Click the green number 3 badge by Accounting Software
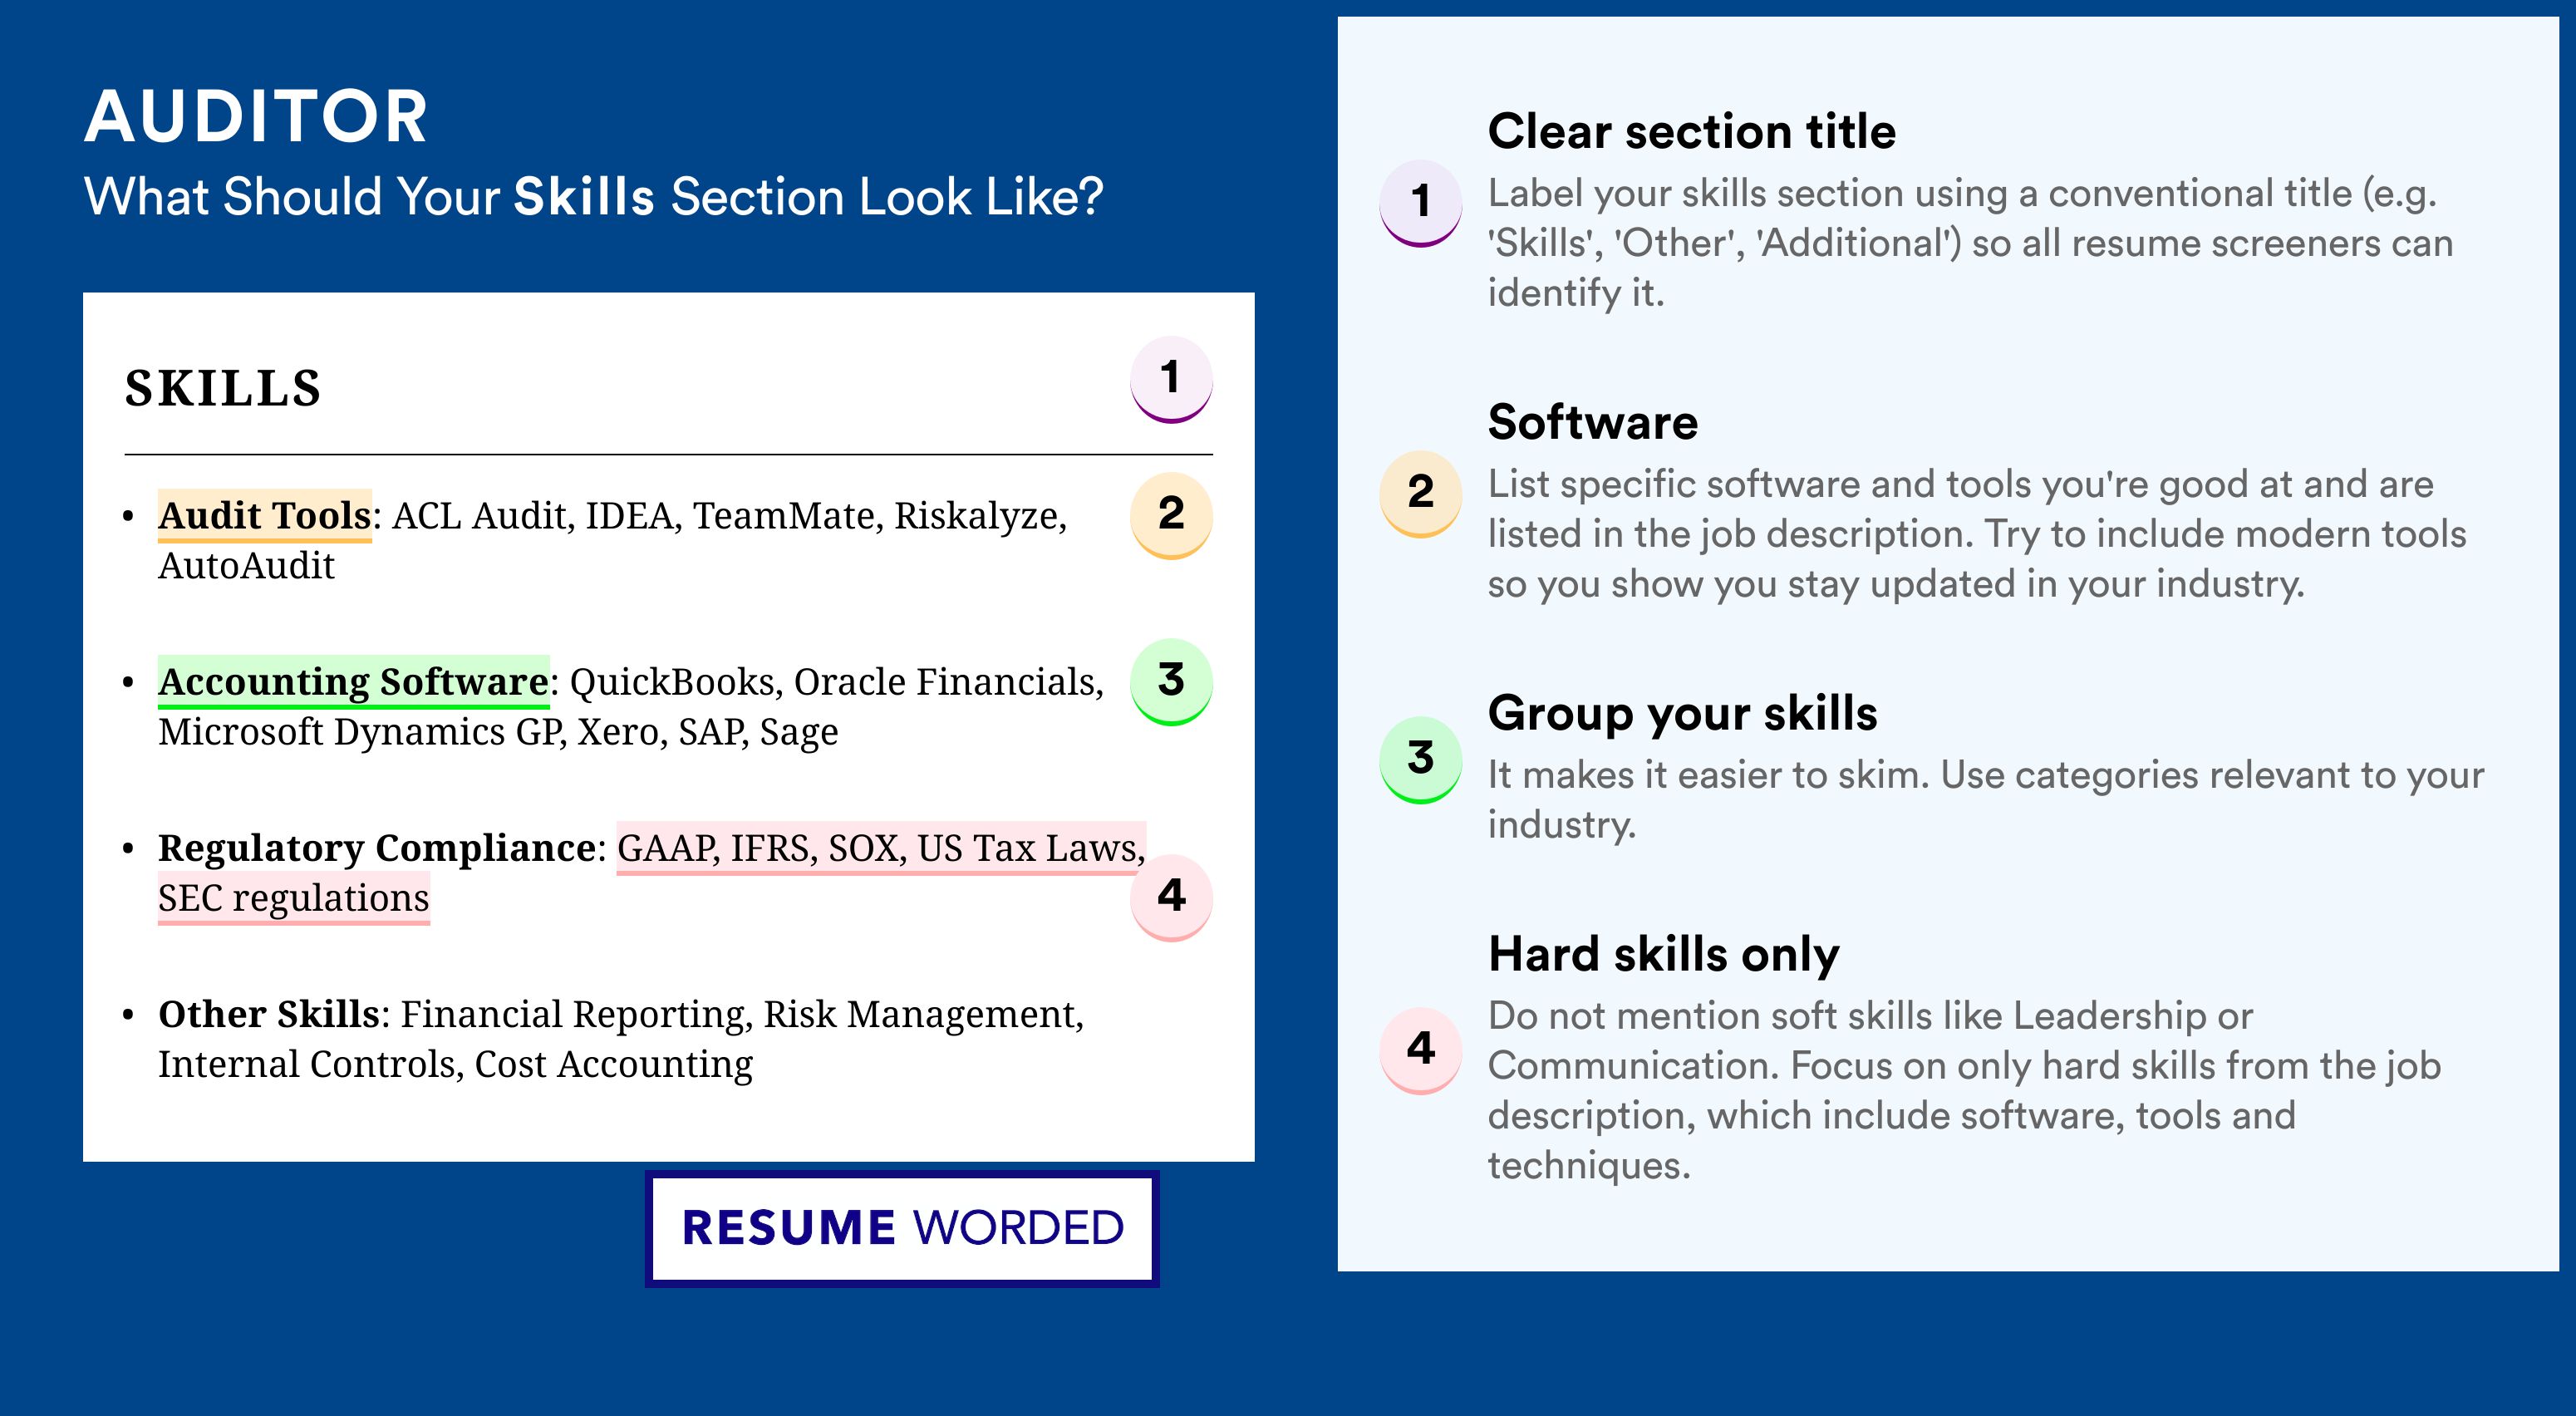The height and width of the screenshot is (1416, 2576). (1171, 681)
